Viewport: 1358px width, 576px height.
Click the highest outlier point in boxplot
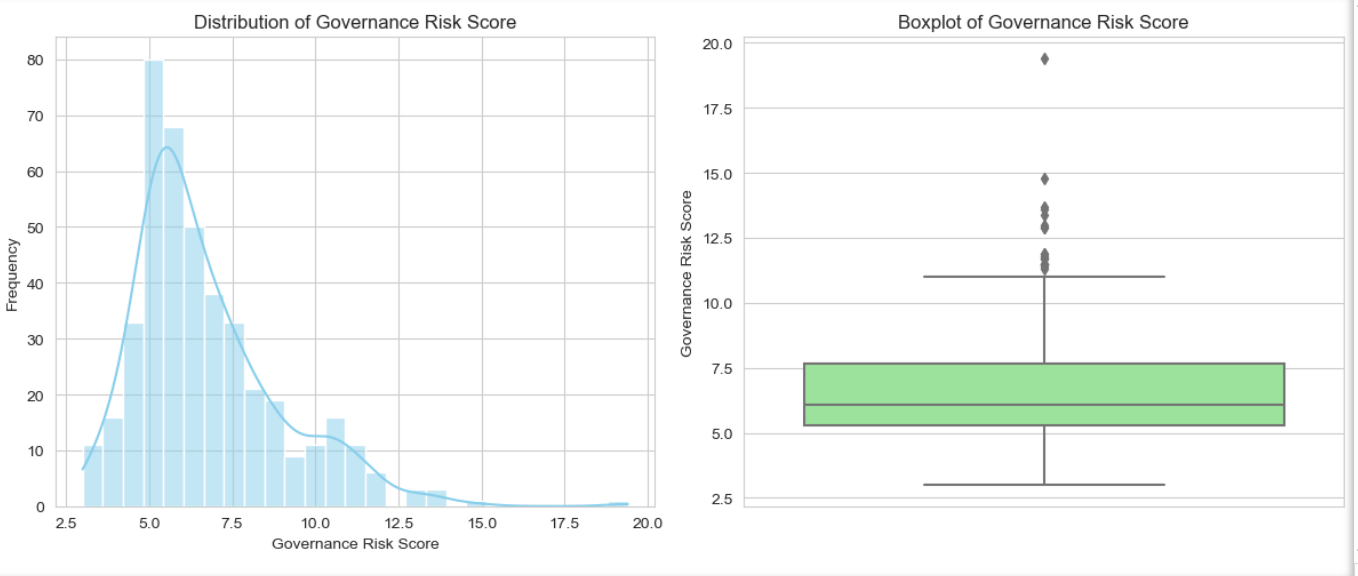(x=1044, y=59)
